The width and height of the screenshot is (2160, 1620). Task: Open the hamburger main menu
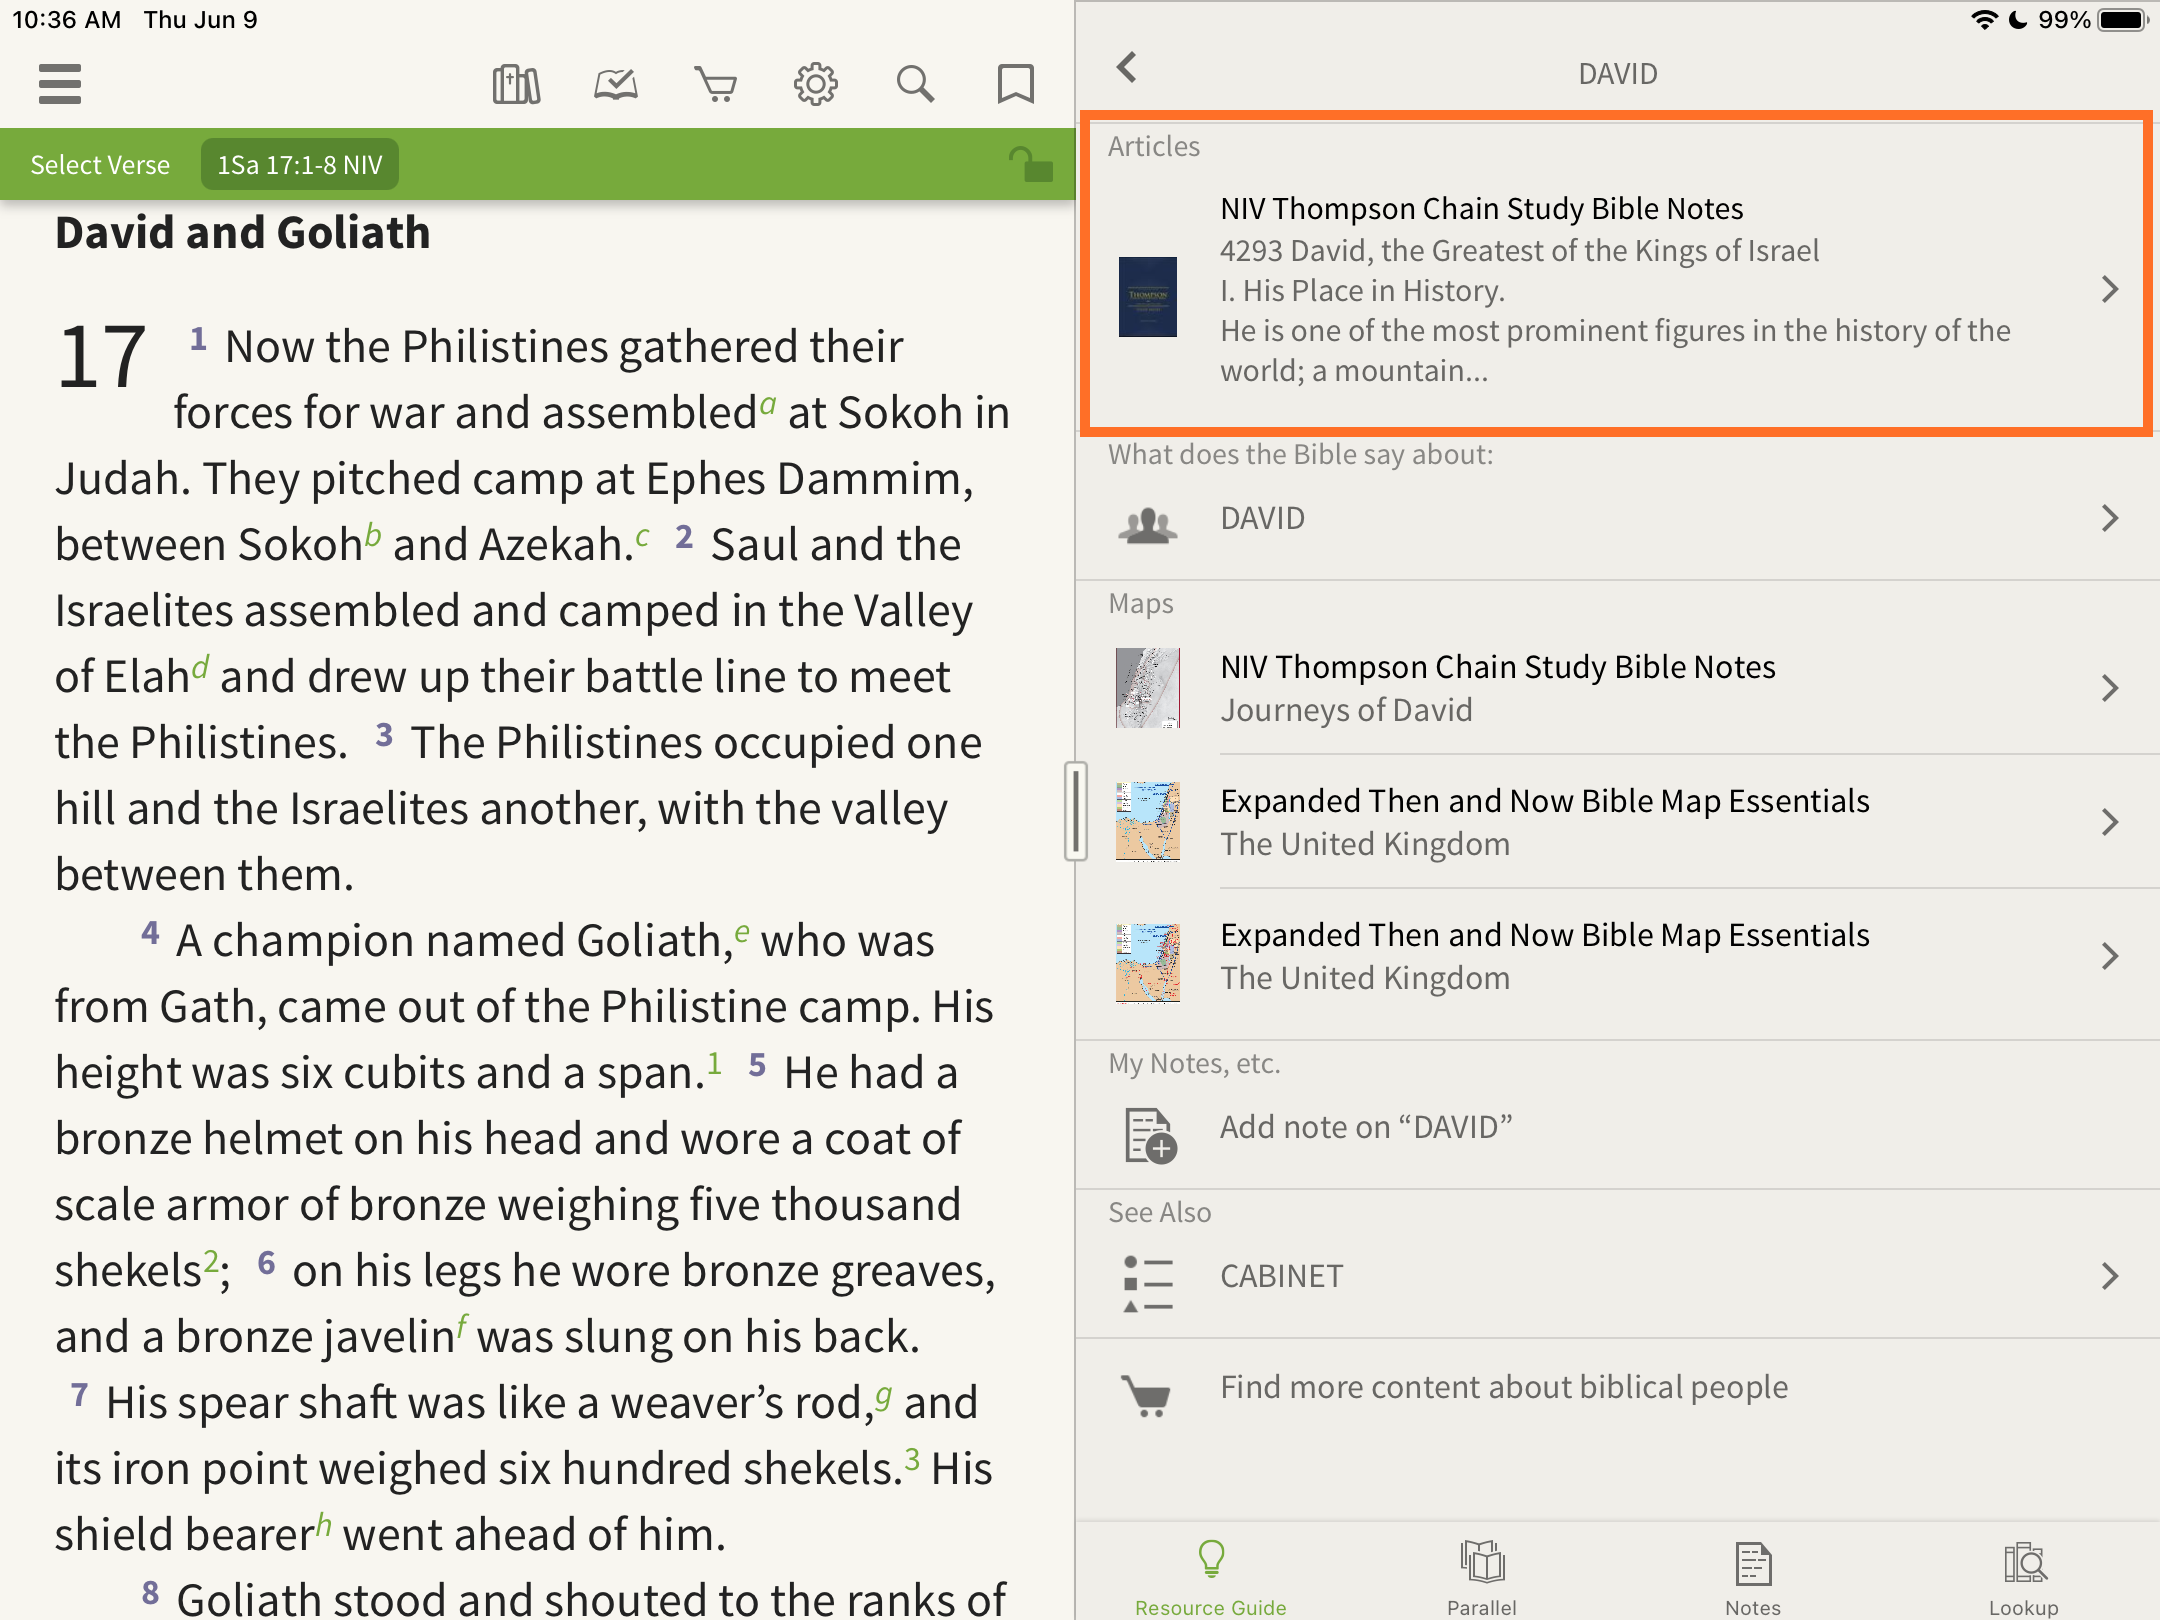(x=60, y=84)
